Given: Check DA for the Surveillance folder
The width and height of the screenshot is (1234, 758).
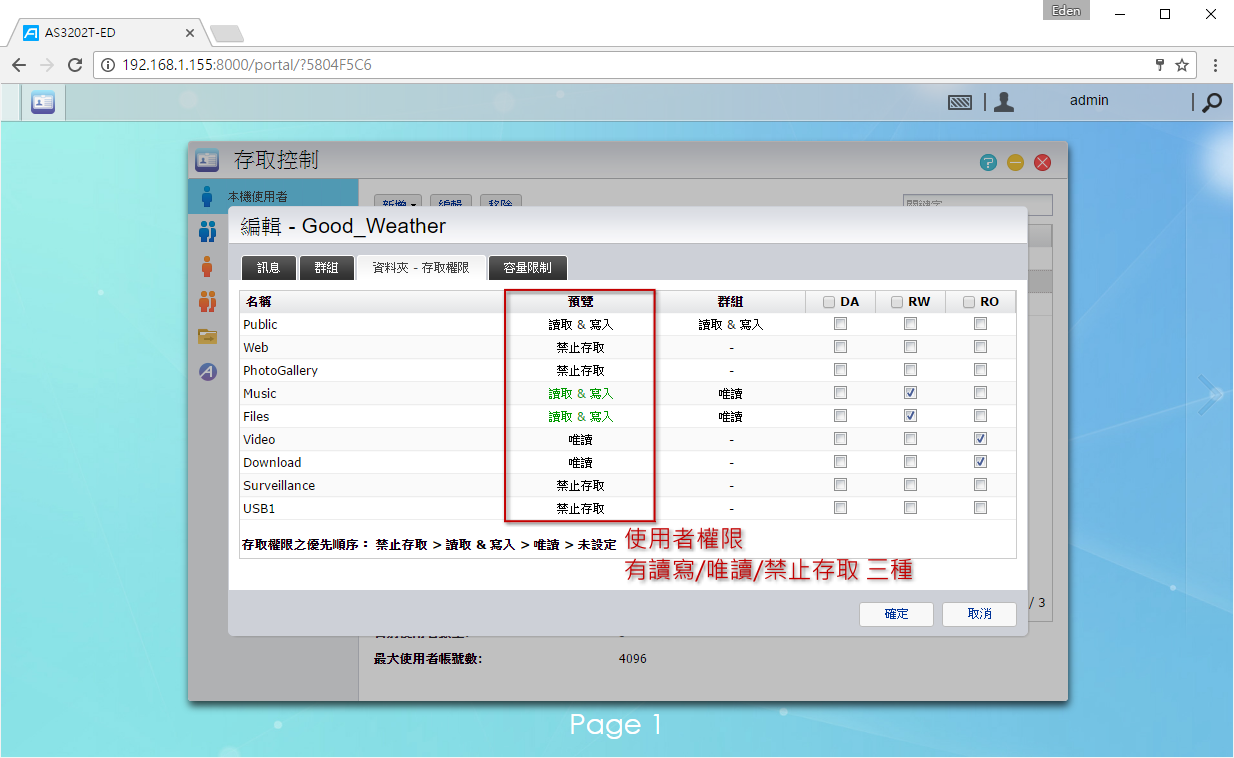Looking at the screenshot, I should pos(840,485).
